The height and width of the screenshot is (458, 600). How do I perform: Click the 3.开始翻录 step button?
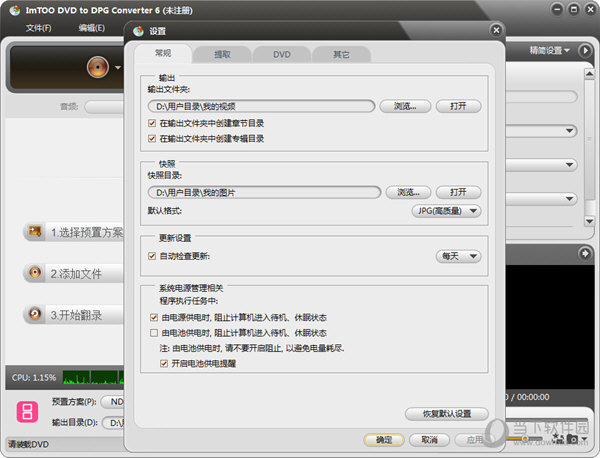74,315
